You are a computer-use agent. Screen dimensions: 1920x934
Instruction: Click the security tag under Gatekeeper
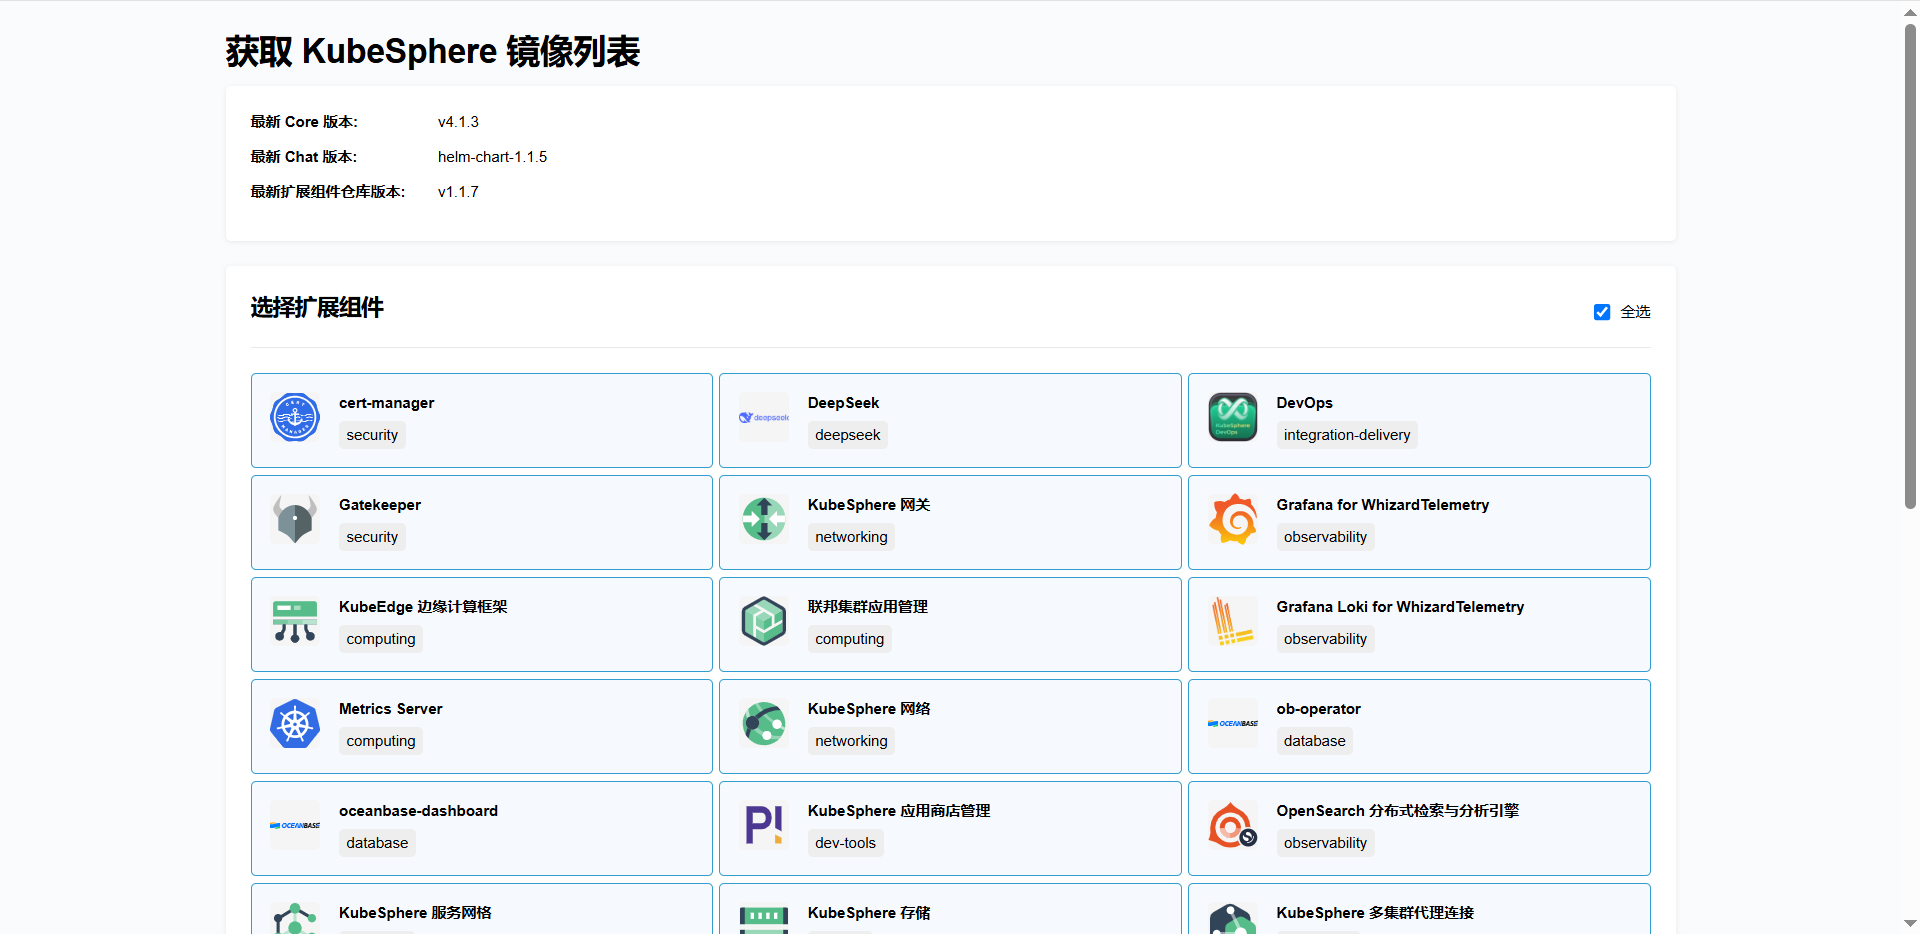click(372, 537)
